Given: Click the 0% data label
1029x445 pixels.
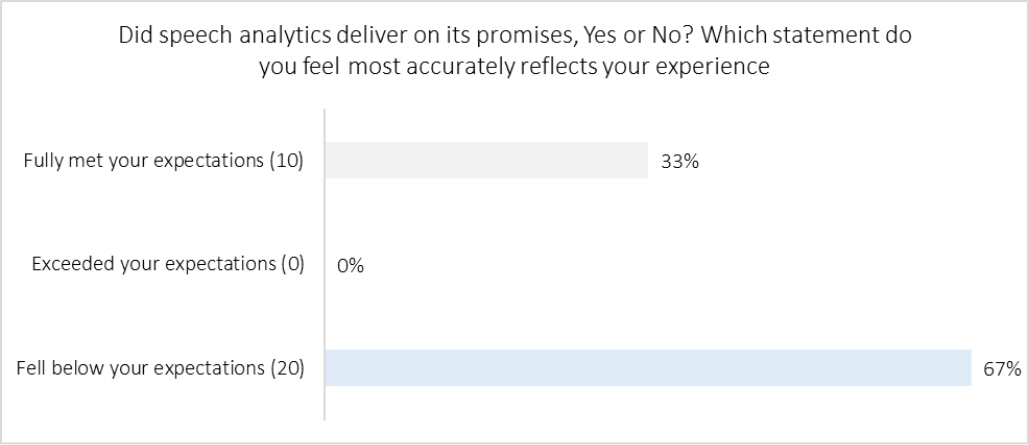Looking at the screenshot, I should tap(350, 265).
